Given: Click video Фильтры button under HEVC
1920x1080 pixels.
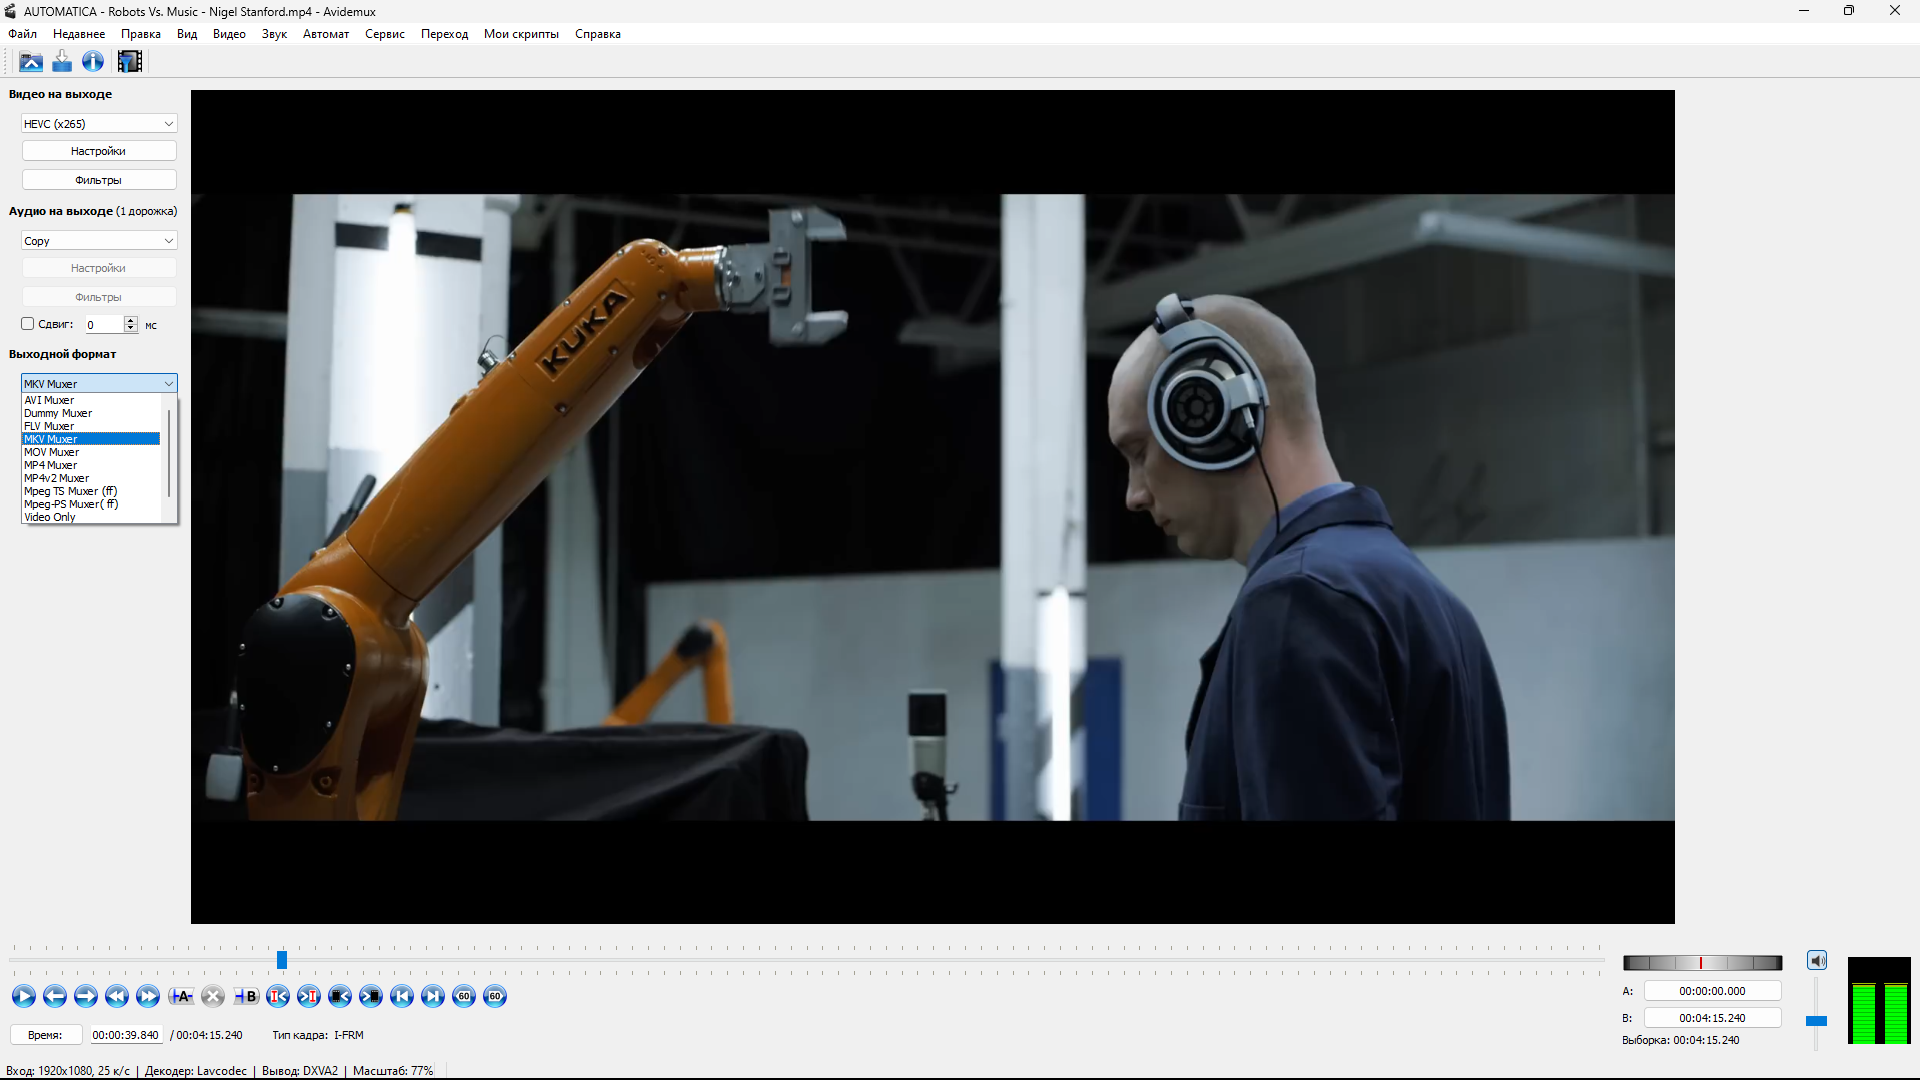Looking at the screenshot, I should (x=99, y=180).
